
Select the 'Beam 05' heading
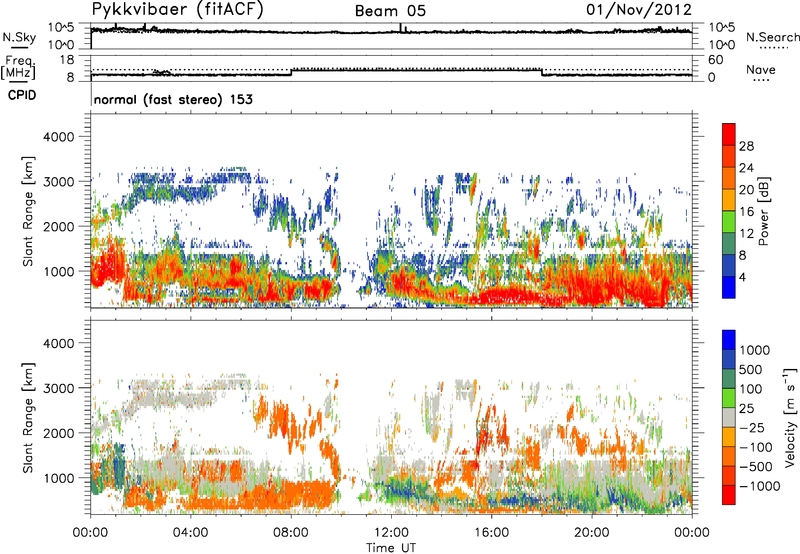coord(390,11)
